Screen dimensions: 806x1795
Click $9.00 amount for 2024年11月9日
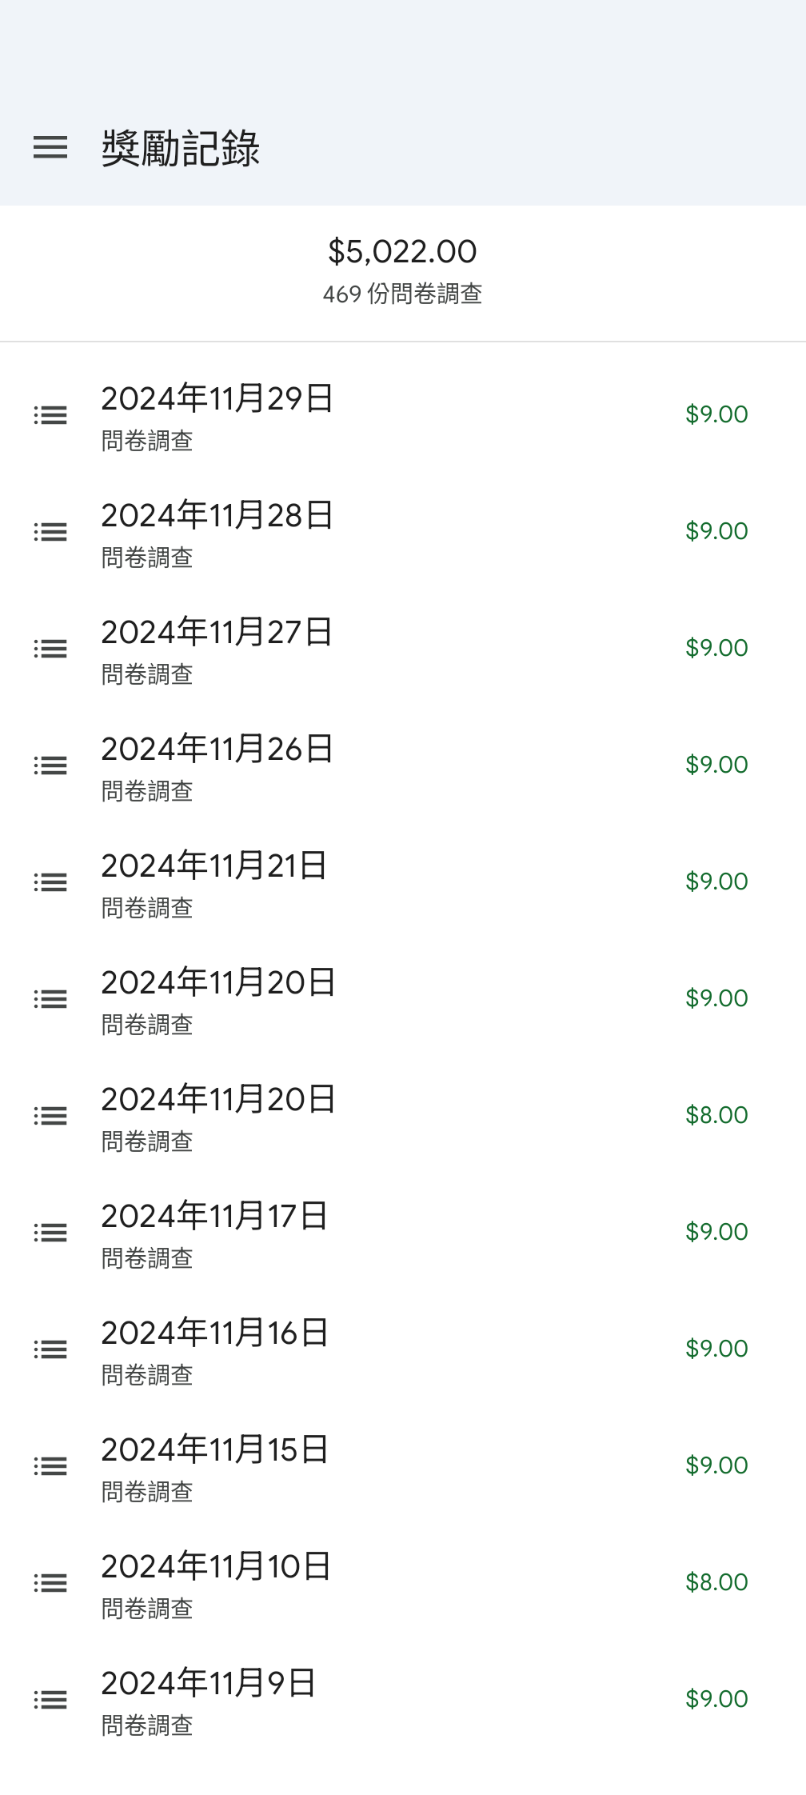pos(716,1699)
